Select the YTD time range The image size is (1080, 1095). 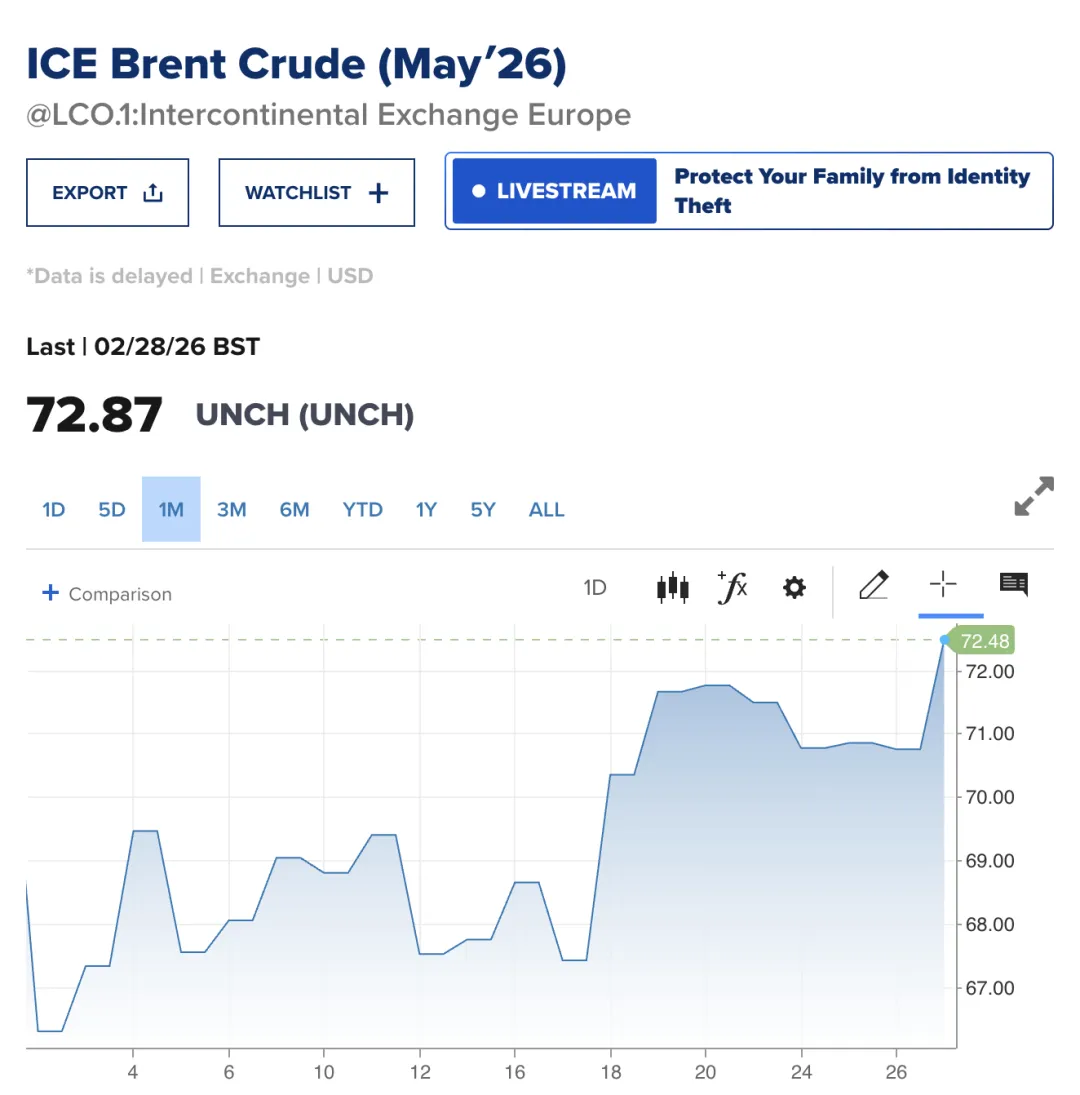coord(362,510)
